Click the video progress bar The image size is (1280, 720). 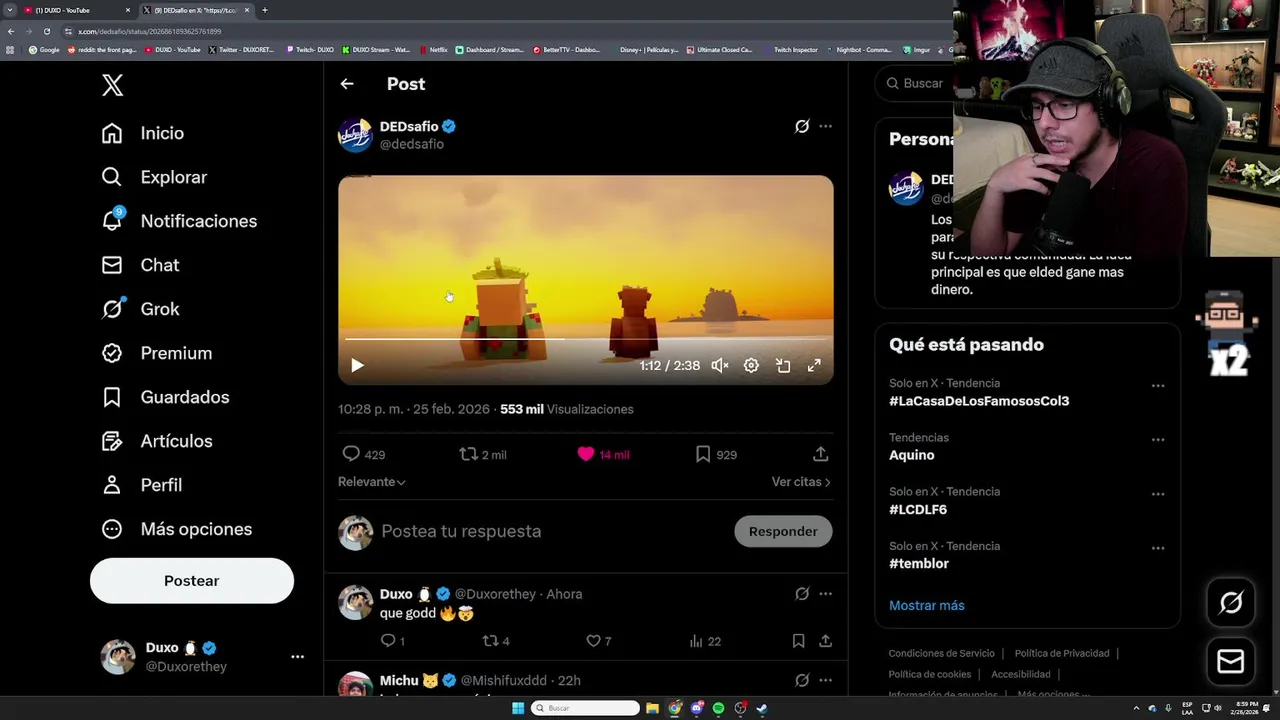click(x=586, y=340)
